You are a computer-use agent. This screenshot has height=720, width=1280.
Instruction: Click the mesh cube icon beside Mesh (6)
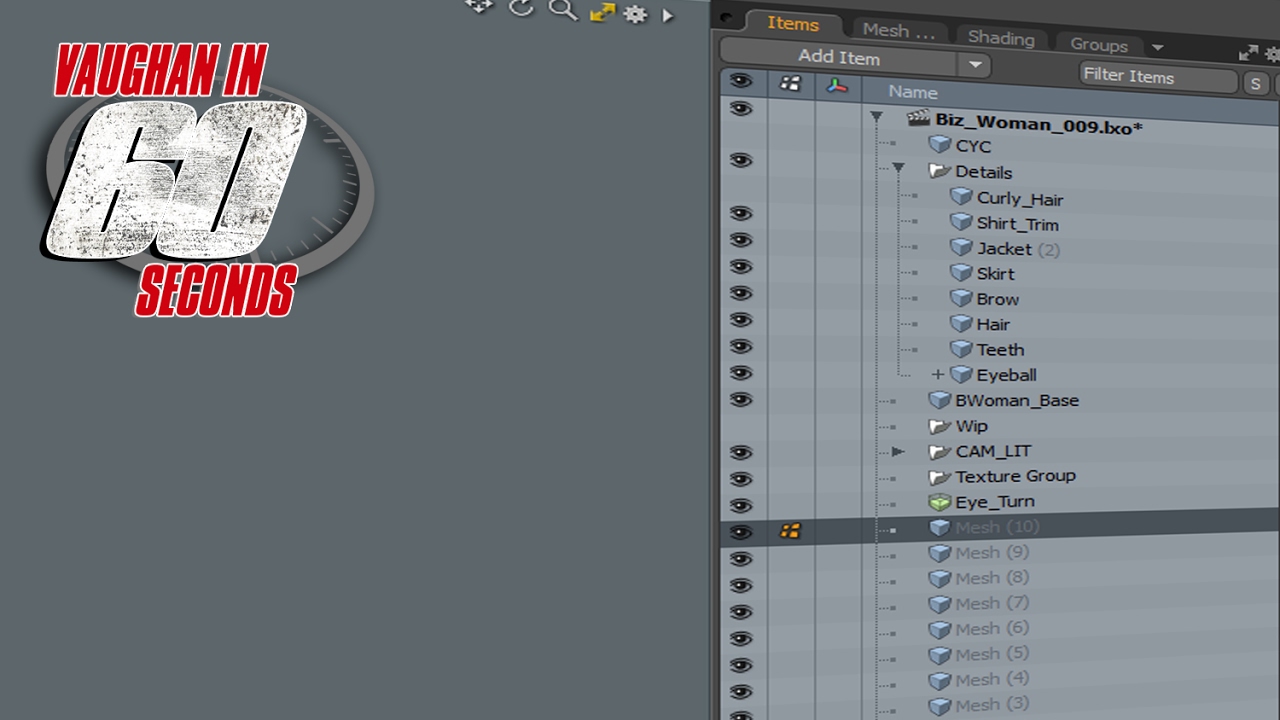(939, 629)
